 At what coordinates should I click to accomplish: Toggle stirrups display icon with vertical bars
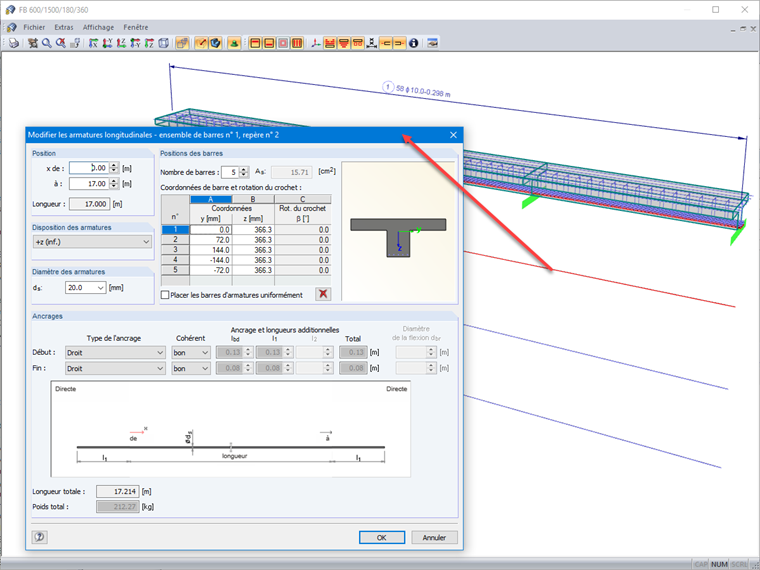(x=297, y=43)
